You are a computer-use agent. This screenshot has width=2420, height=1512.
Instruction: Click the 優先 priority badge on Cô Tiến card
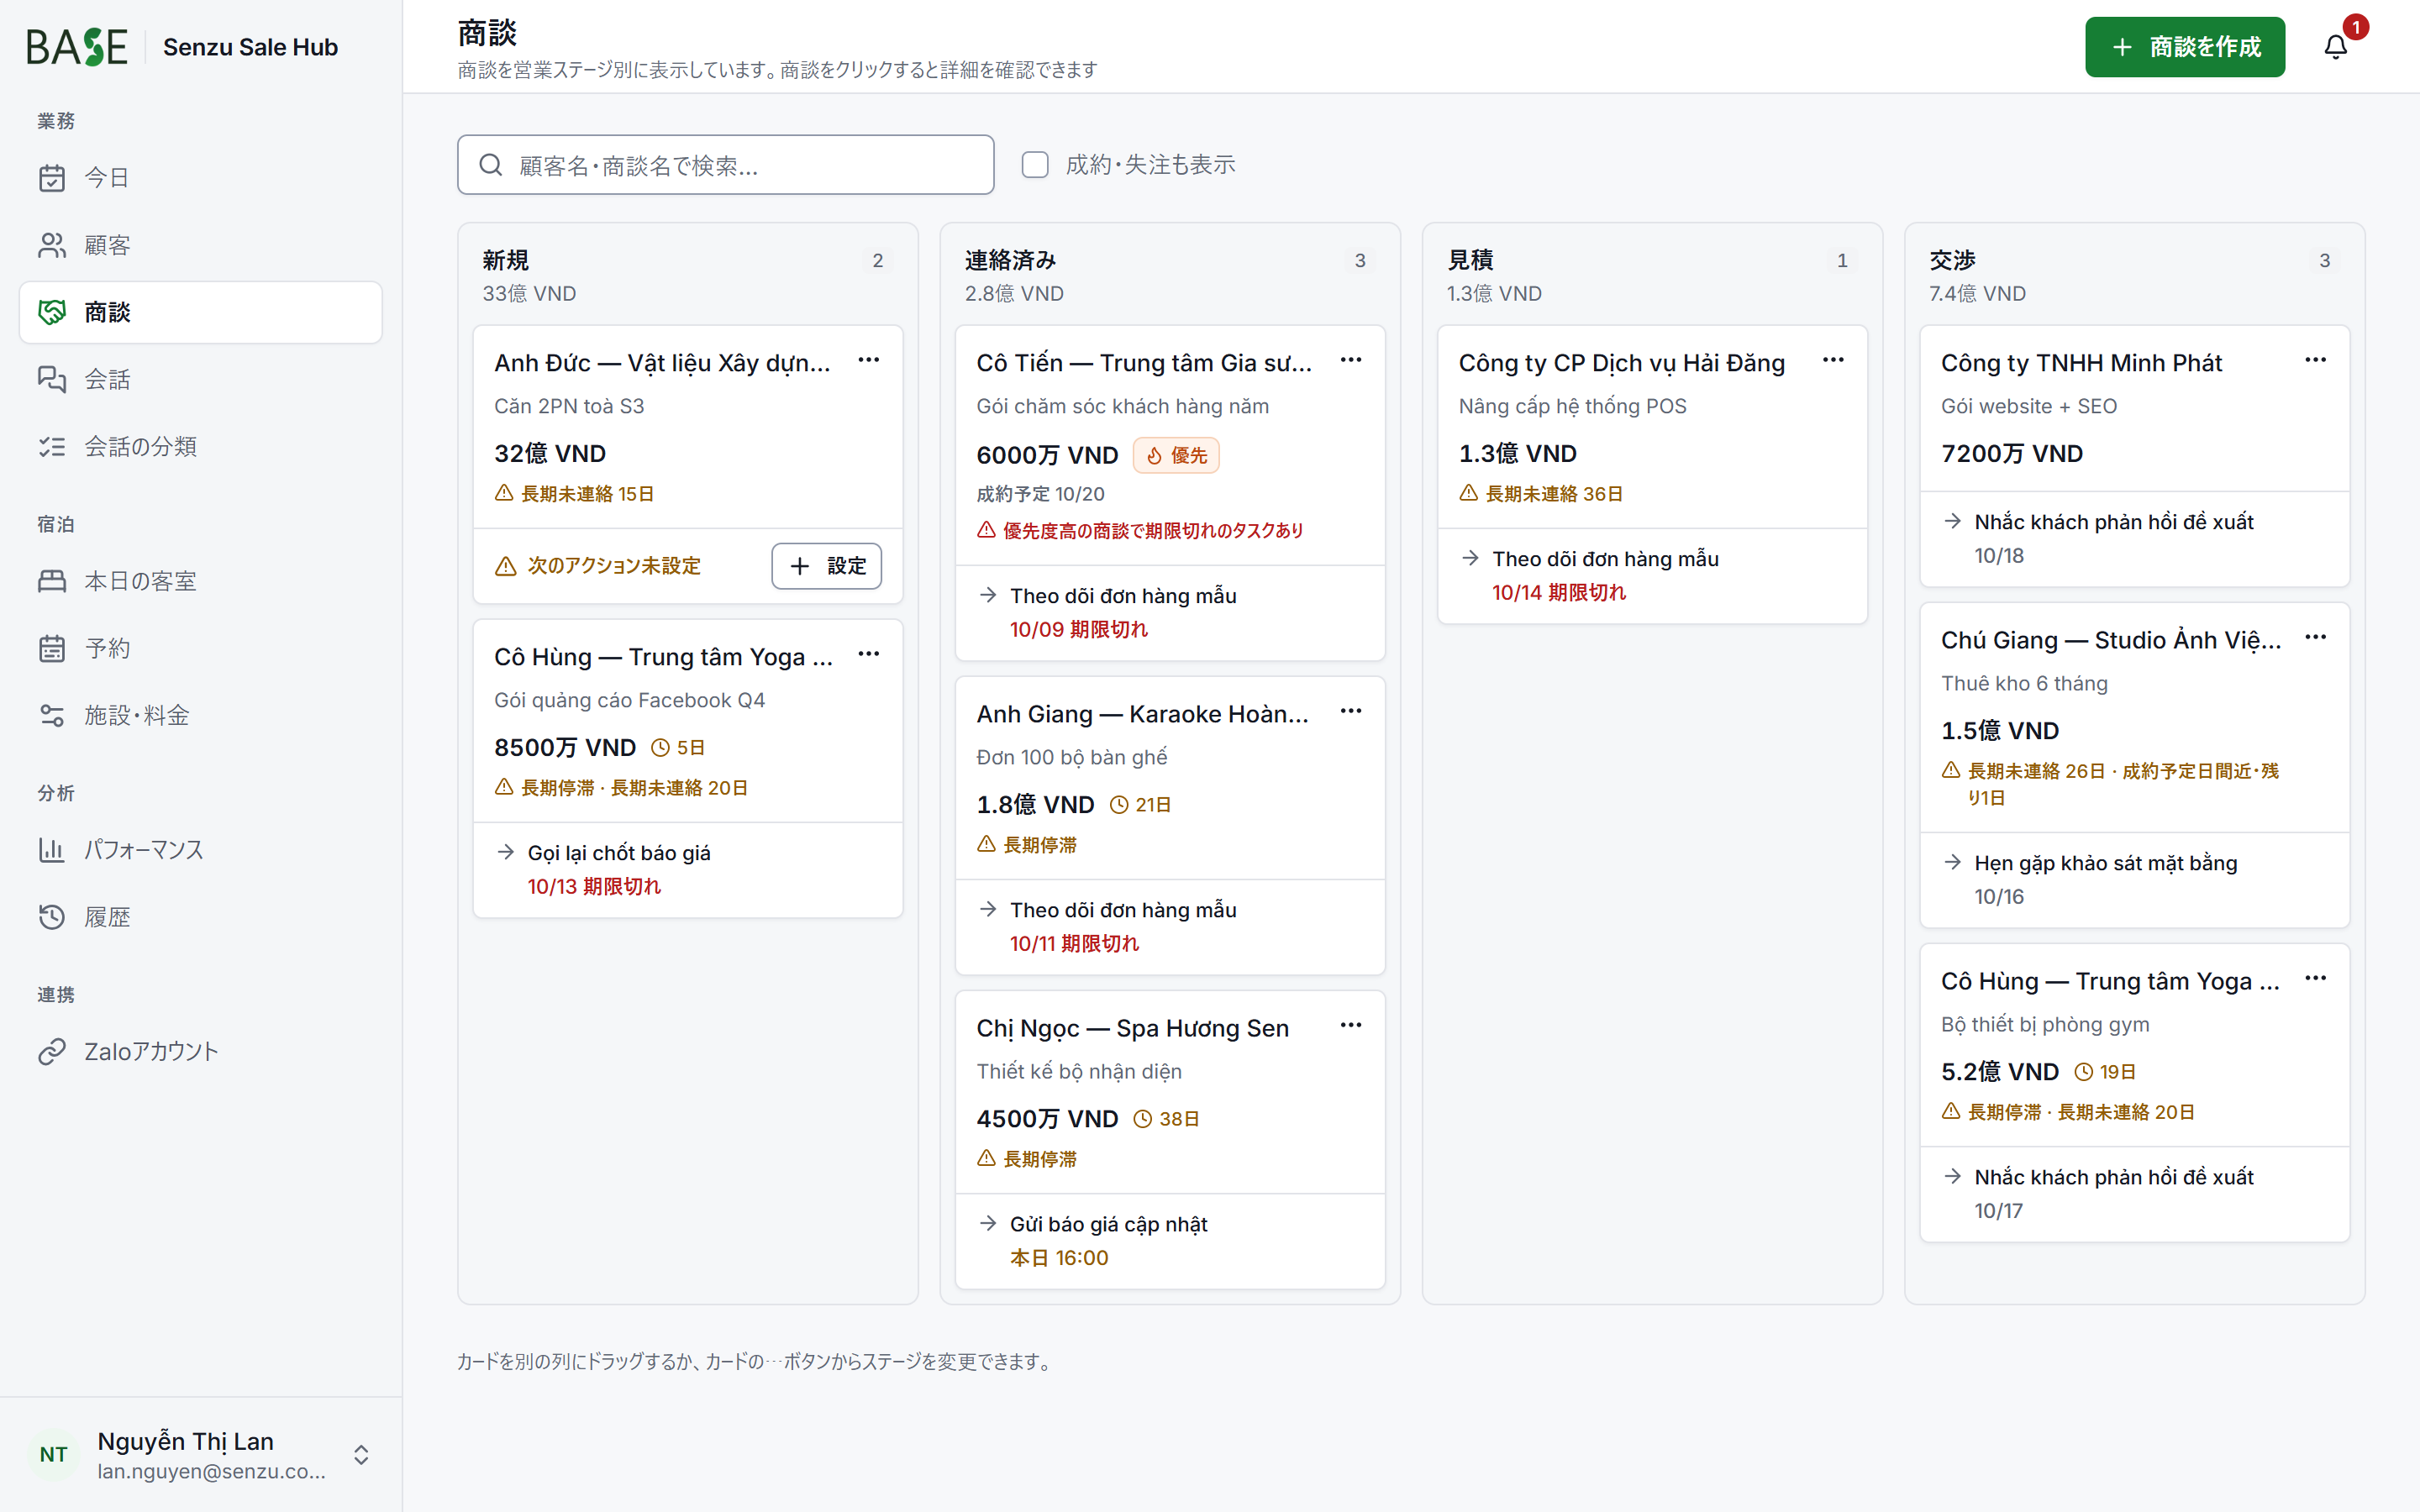(1176, 455)
